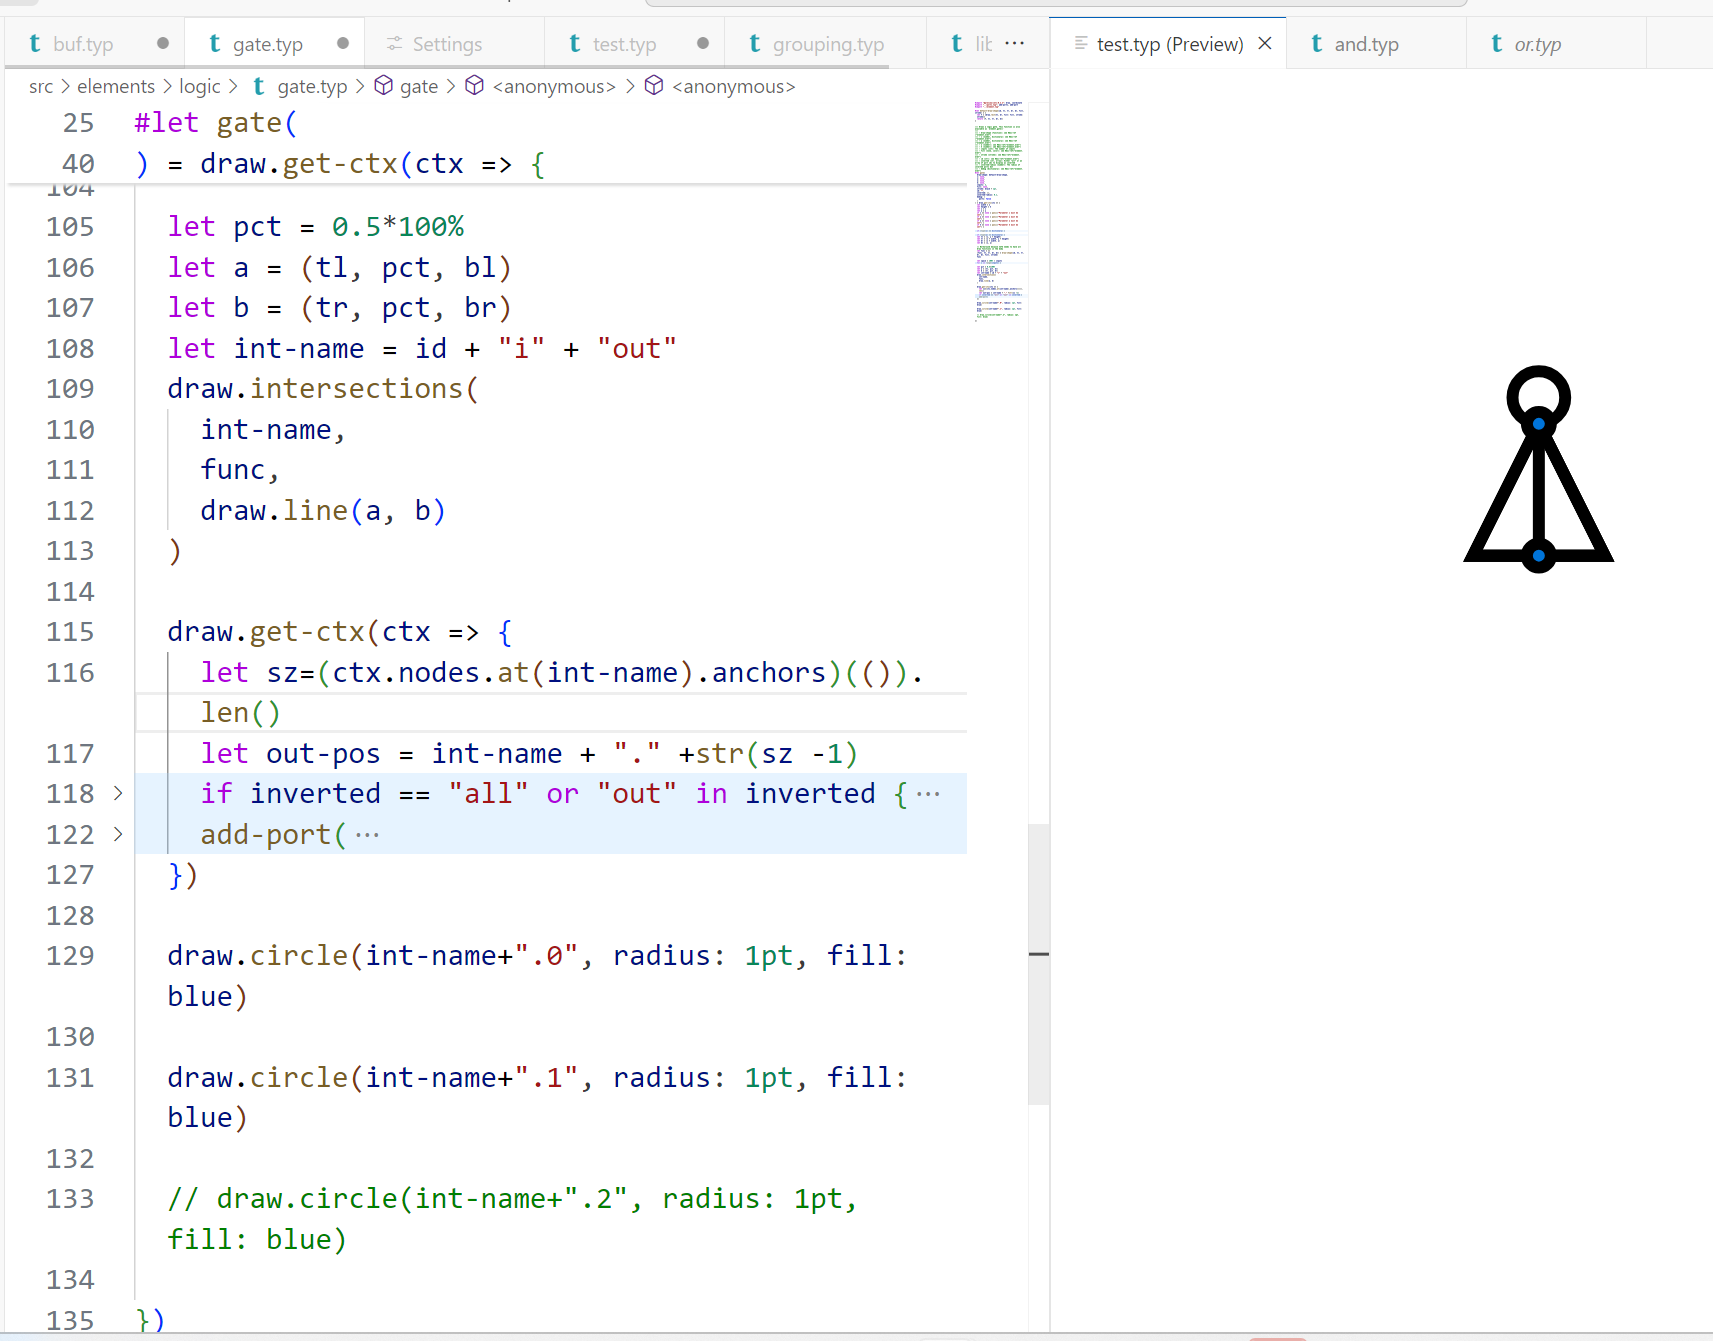Click the folded ellipsis after add-port(
Image resolution: width=1713 pixels, height=1341 pixels.
click(x=367, y=835)
